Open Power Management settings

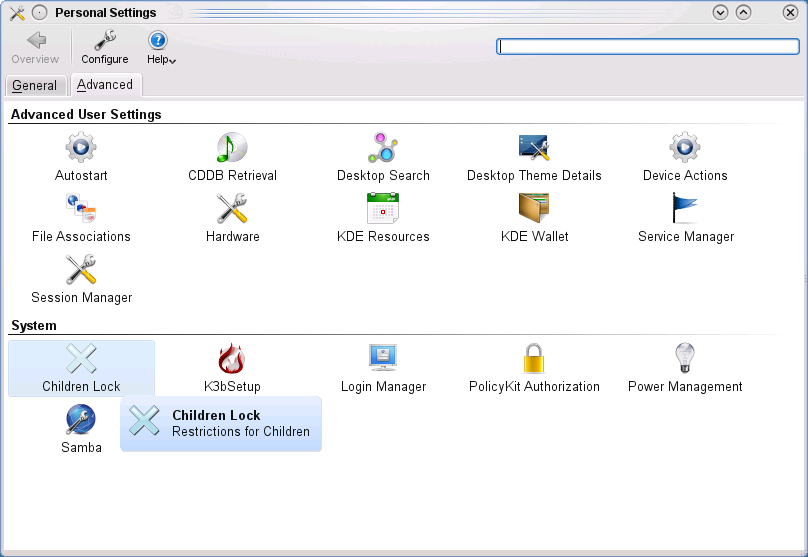tap(685, 368)
